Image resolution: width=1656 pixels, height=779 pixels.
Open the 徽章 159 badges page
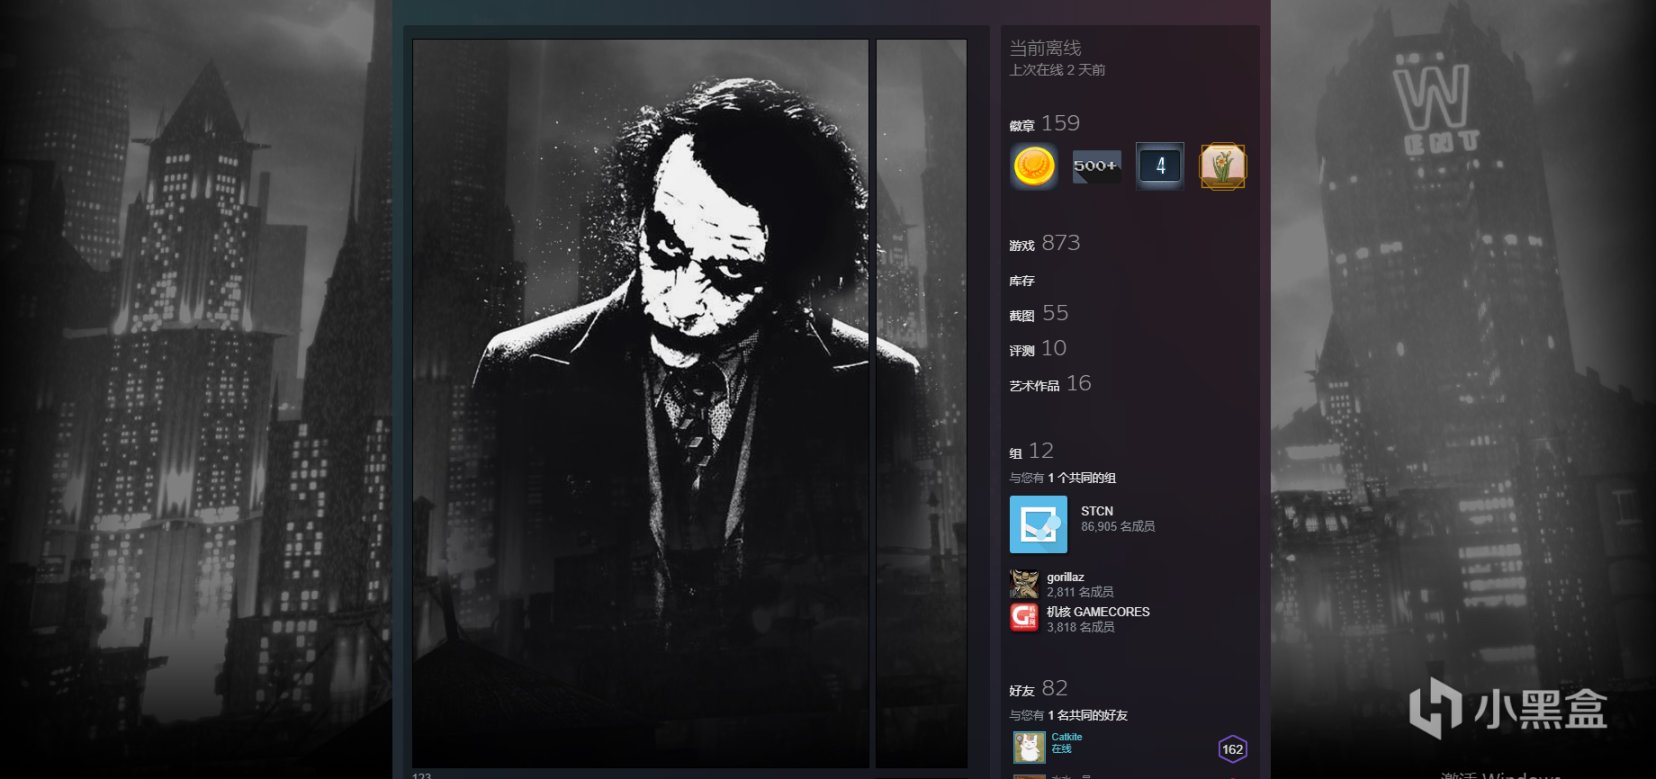(x=1045, y=123)
